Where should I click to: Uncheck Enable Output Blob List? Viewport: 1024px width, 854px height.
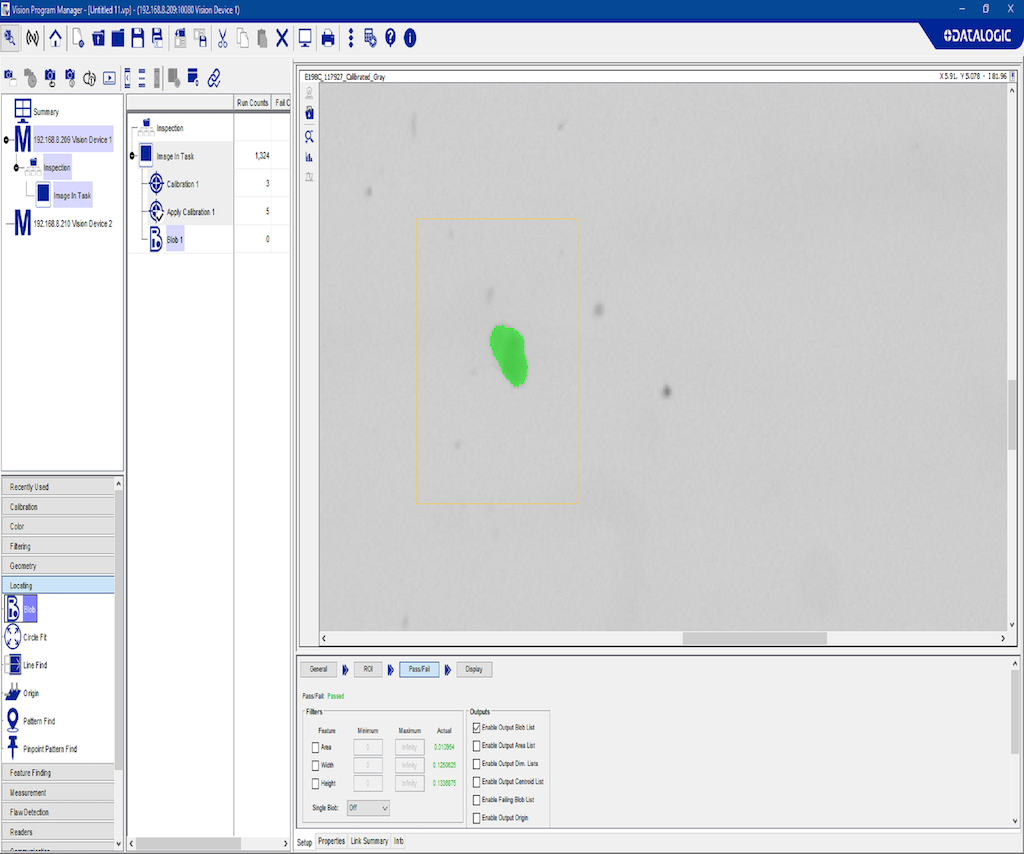tap(476, 727)
